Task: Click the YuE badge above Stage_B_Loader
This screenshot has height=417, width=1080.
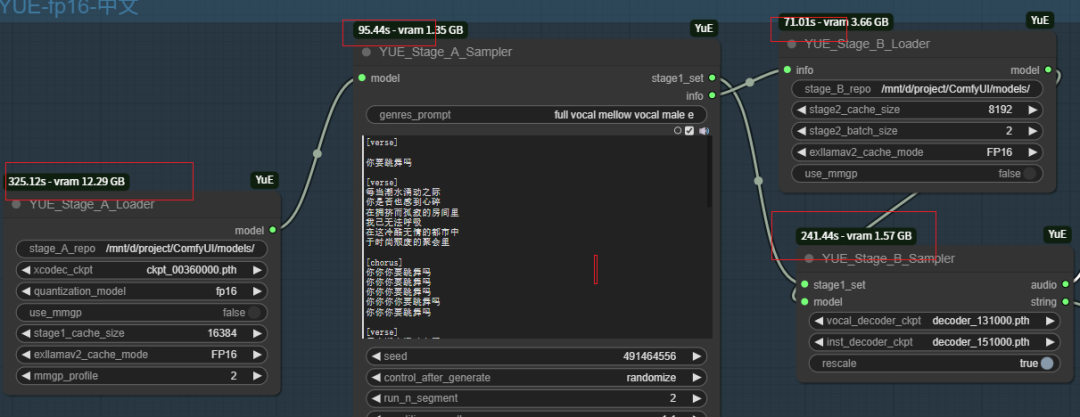Action: point(1039,20)
